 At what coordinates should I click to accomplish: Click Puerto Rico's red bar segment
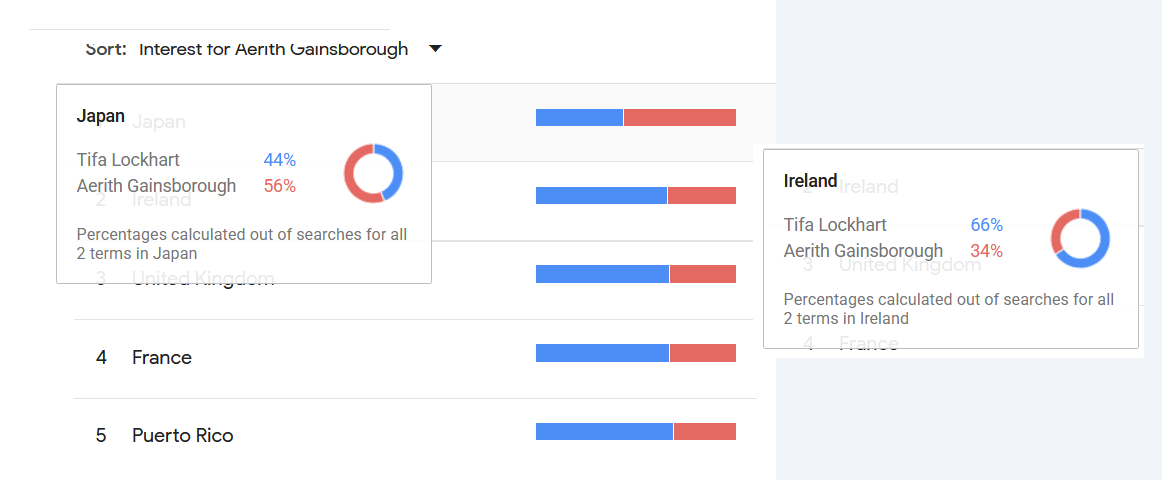(x=705, y=431)
